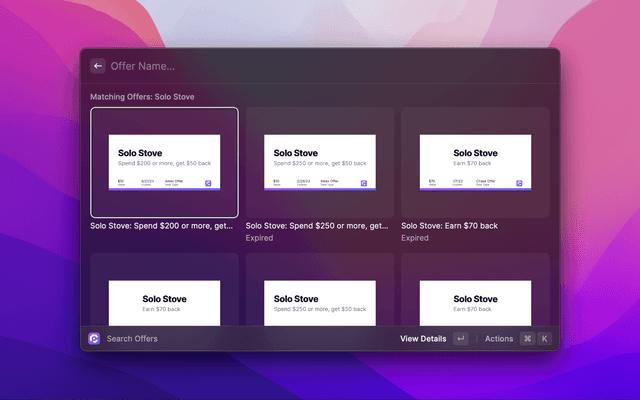Screen dimensions: 640x400
Task: Select the expired Earn $70 back offer card
Action: [x=475, y=162]
